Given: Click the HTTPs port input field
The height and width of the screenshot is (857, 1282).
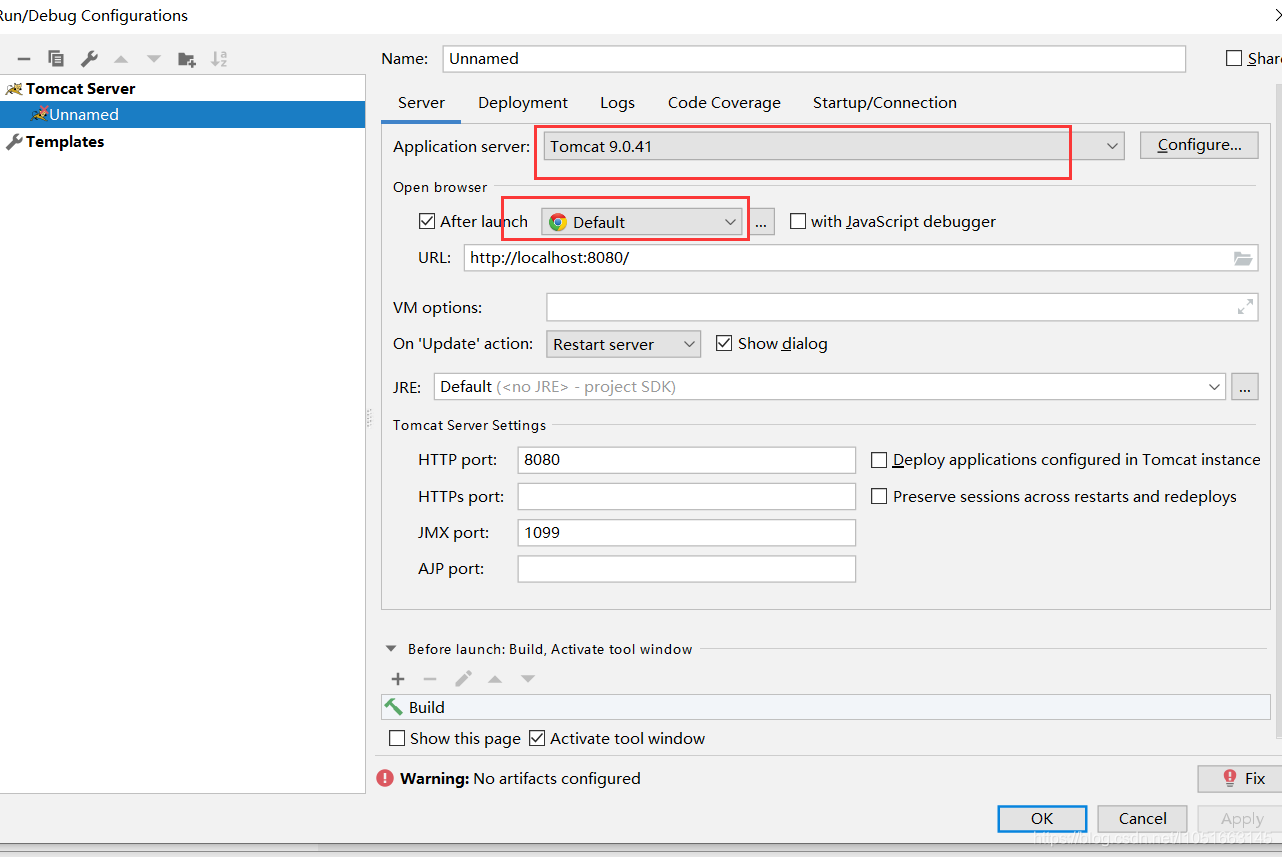Looking at the screenshot, I should pos(687,496).
